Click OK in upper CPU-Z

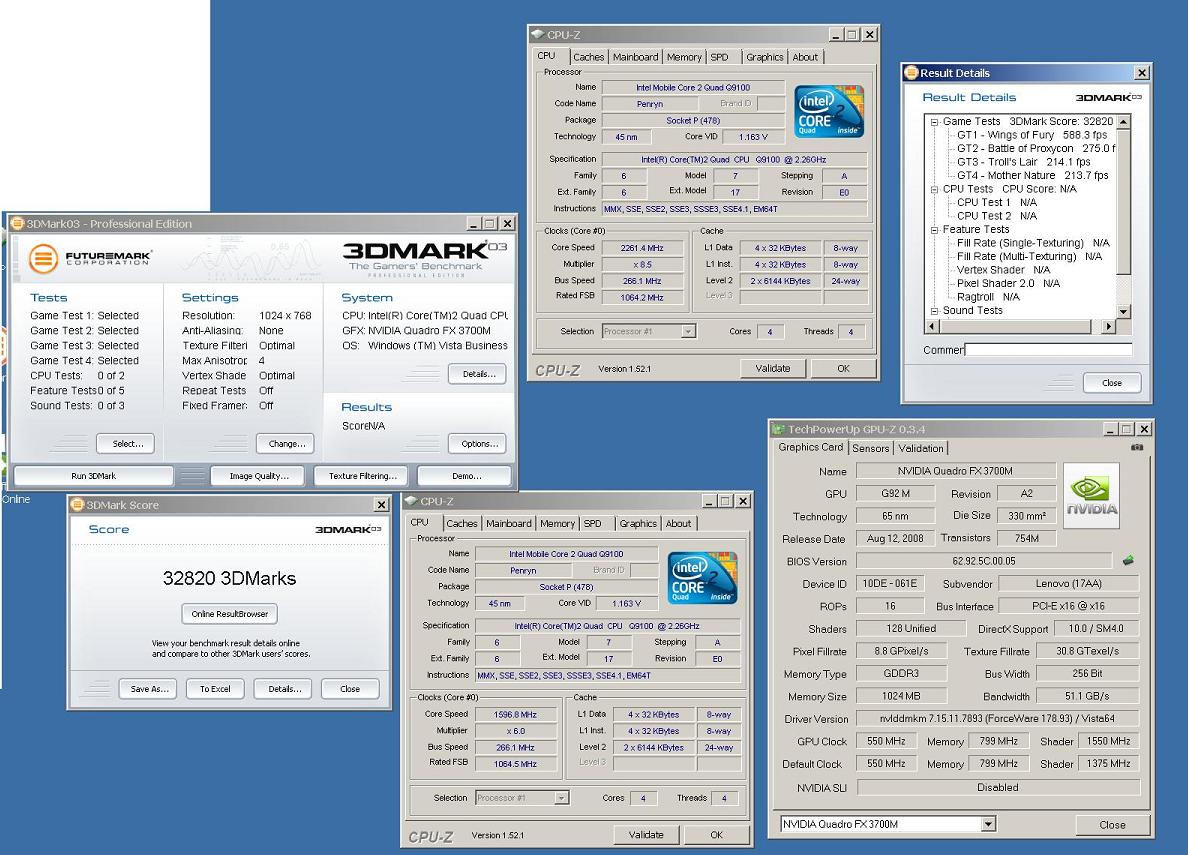point(843,368)
